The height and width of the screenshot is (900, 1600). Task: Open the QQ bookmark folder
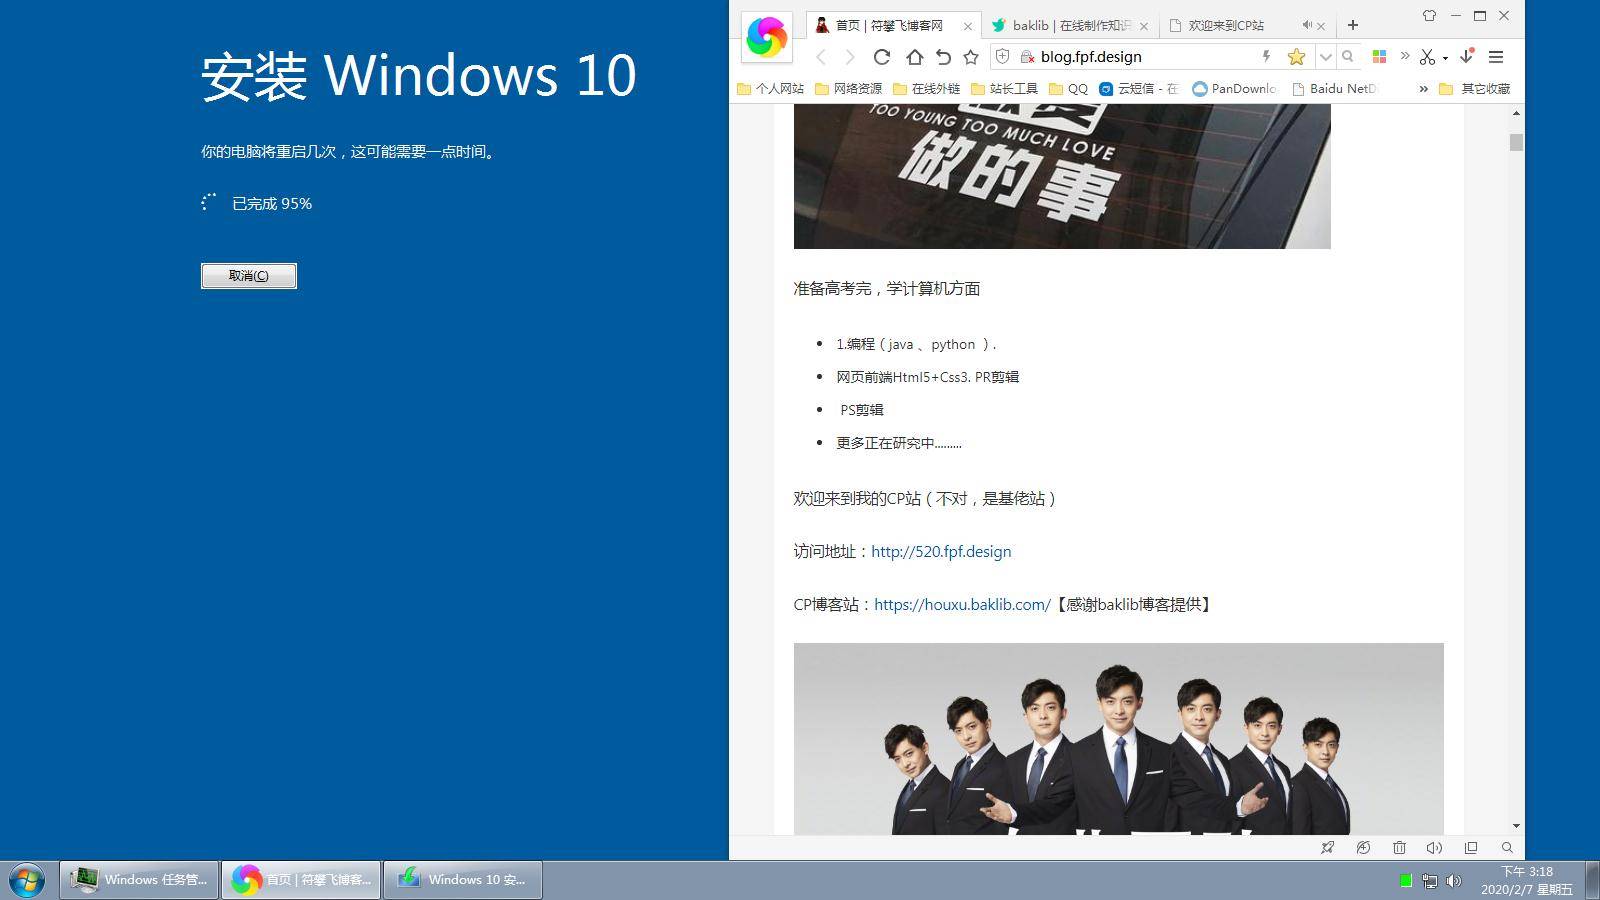click(x=1068, y=89)
